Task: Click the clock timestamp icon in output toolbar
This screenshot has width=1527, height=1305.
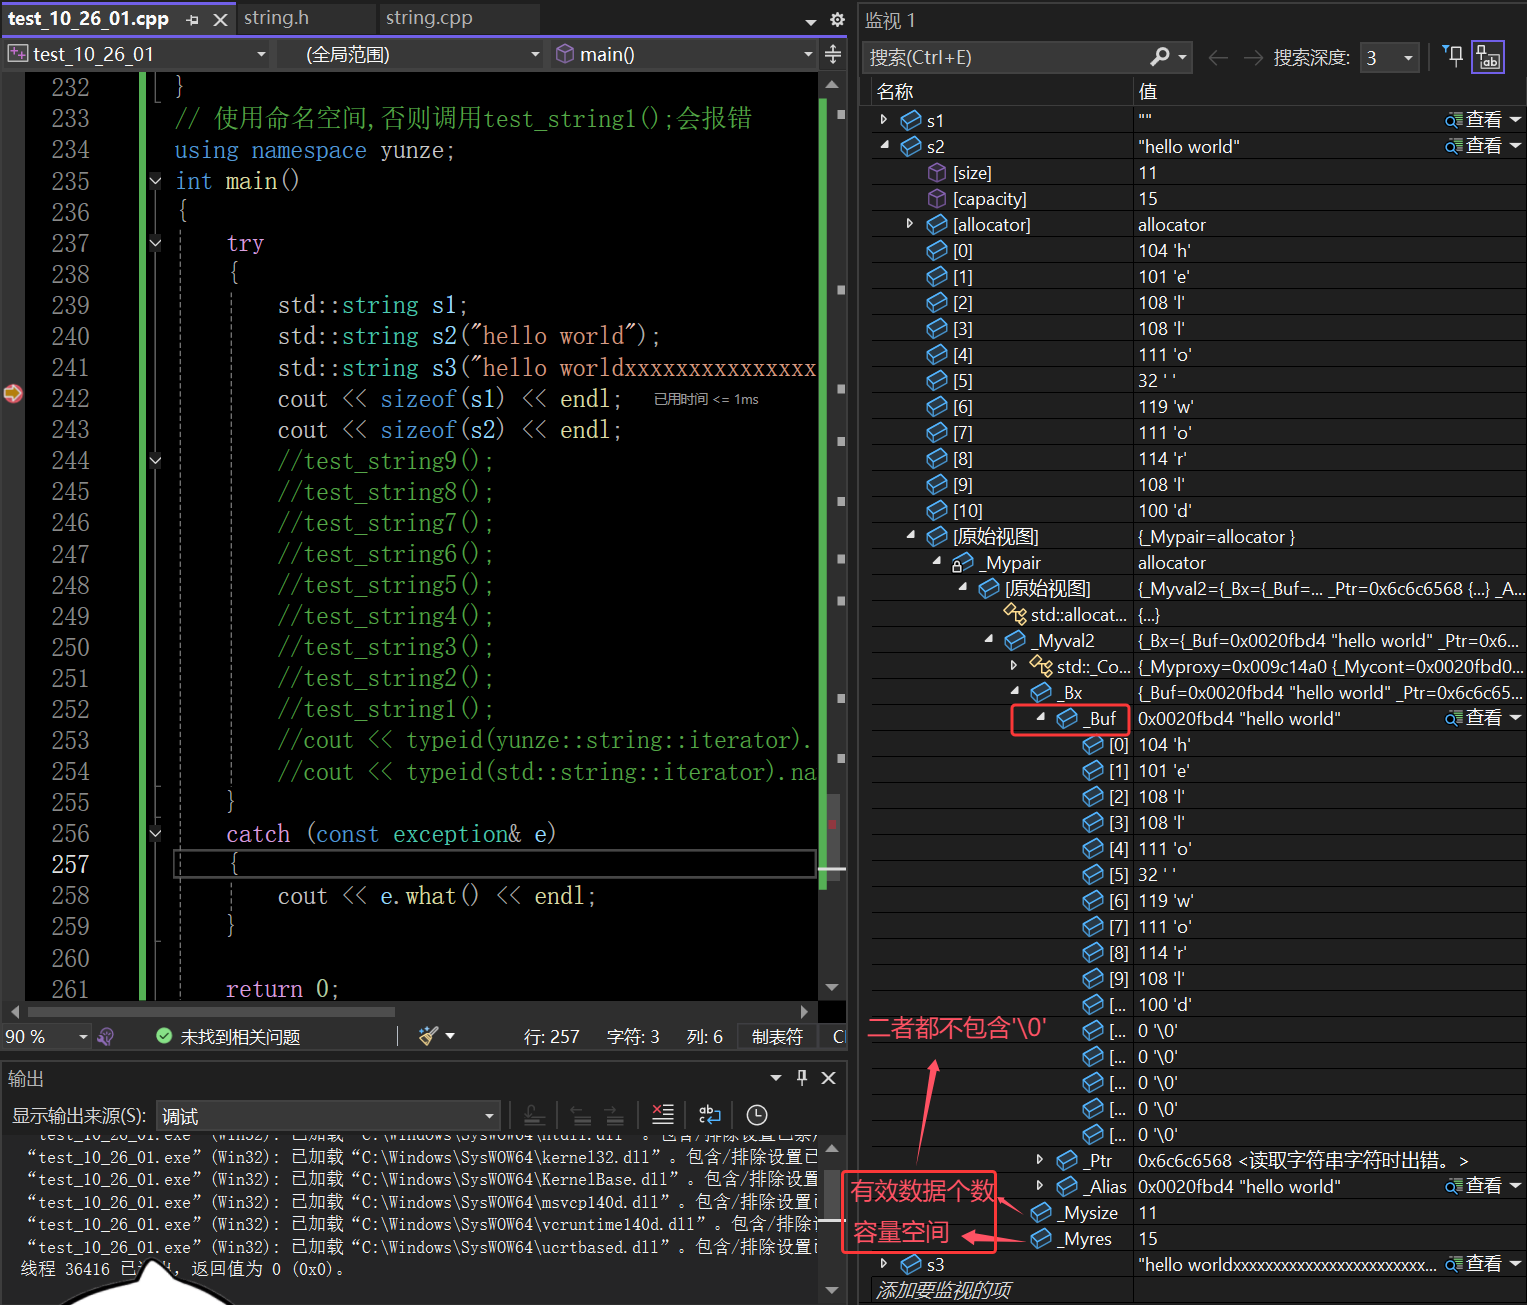Action: 757,1115
